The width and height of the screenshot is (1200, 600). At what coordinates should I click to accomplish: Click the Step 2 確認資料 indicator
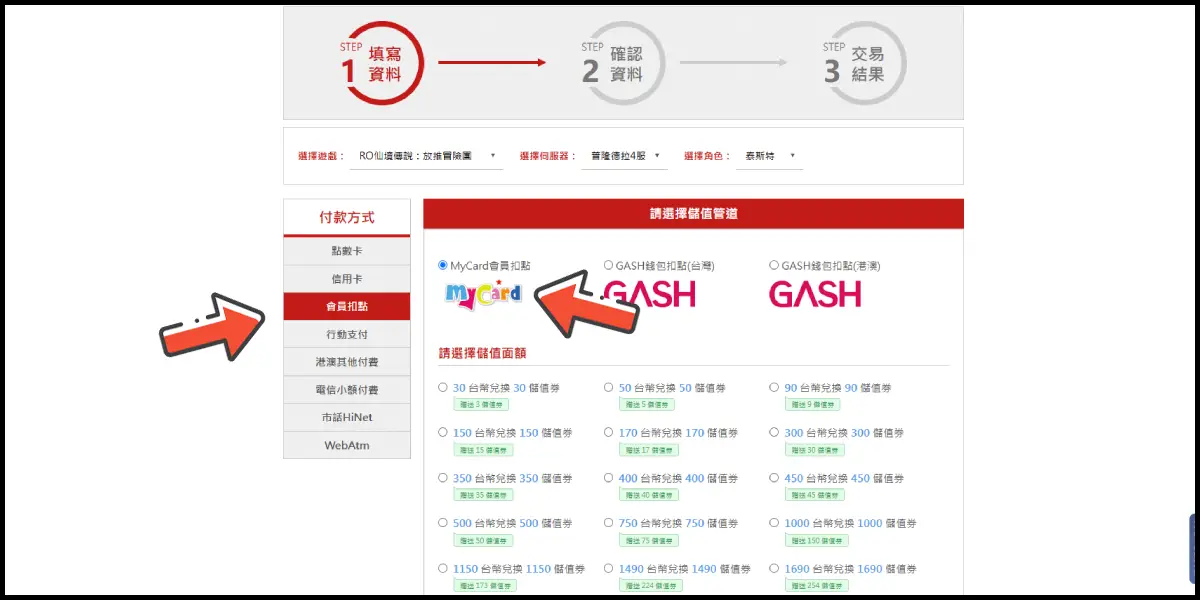(x=623, y=63)
